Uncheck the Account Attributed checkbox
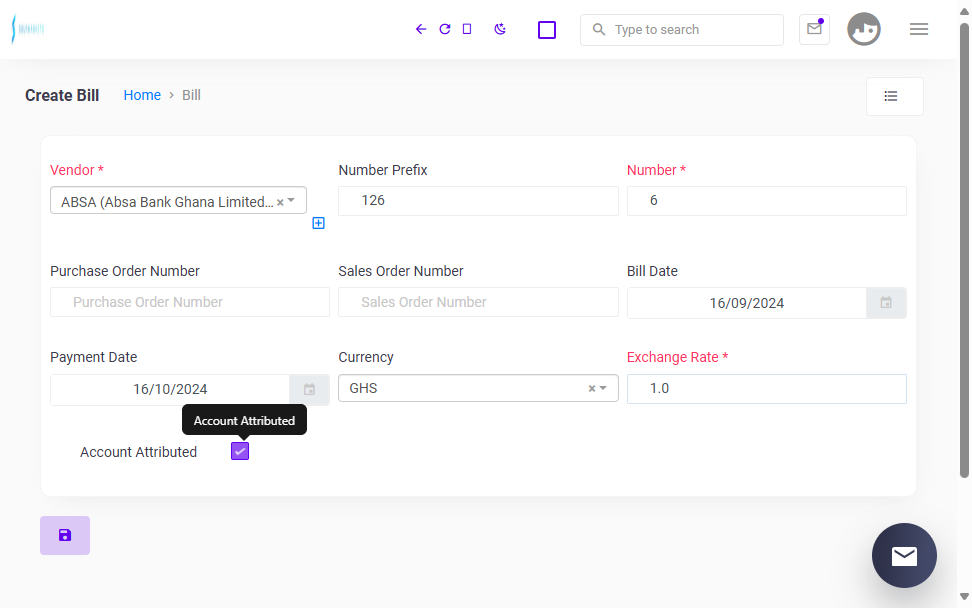This screenshot has width=972, height=608. pos(240,451)
